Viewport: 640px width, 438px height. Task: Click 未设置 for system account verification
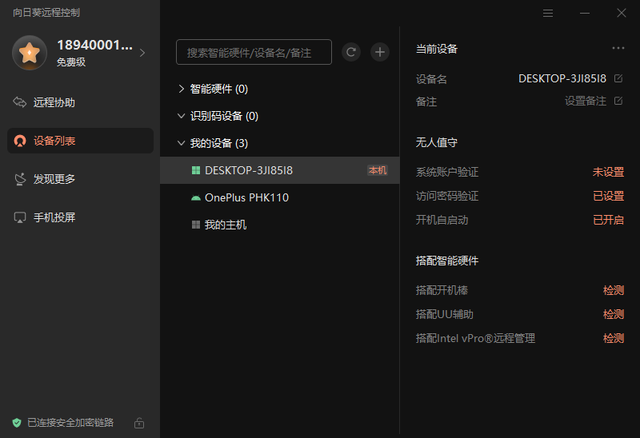pyautogui.click(x=608, y=172)
